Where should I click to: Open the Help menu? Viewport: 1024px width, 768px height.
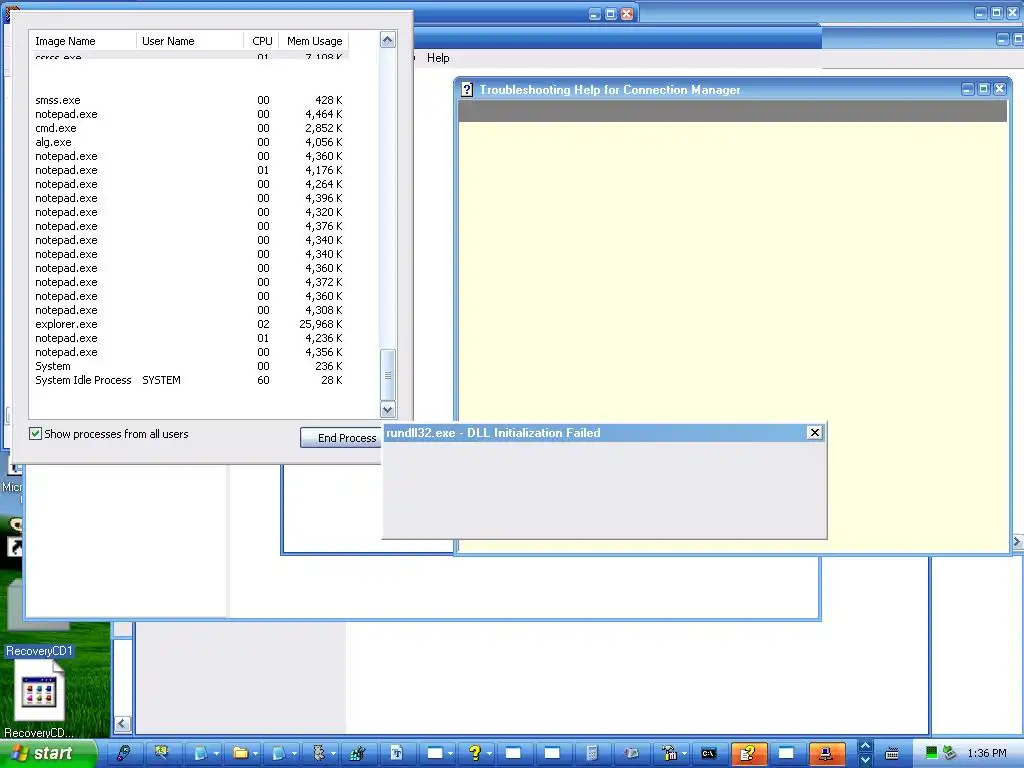(438, 58)
